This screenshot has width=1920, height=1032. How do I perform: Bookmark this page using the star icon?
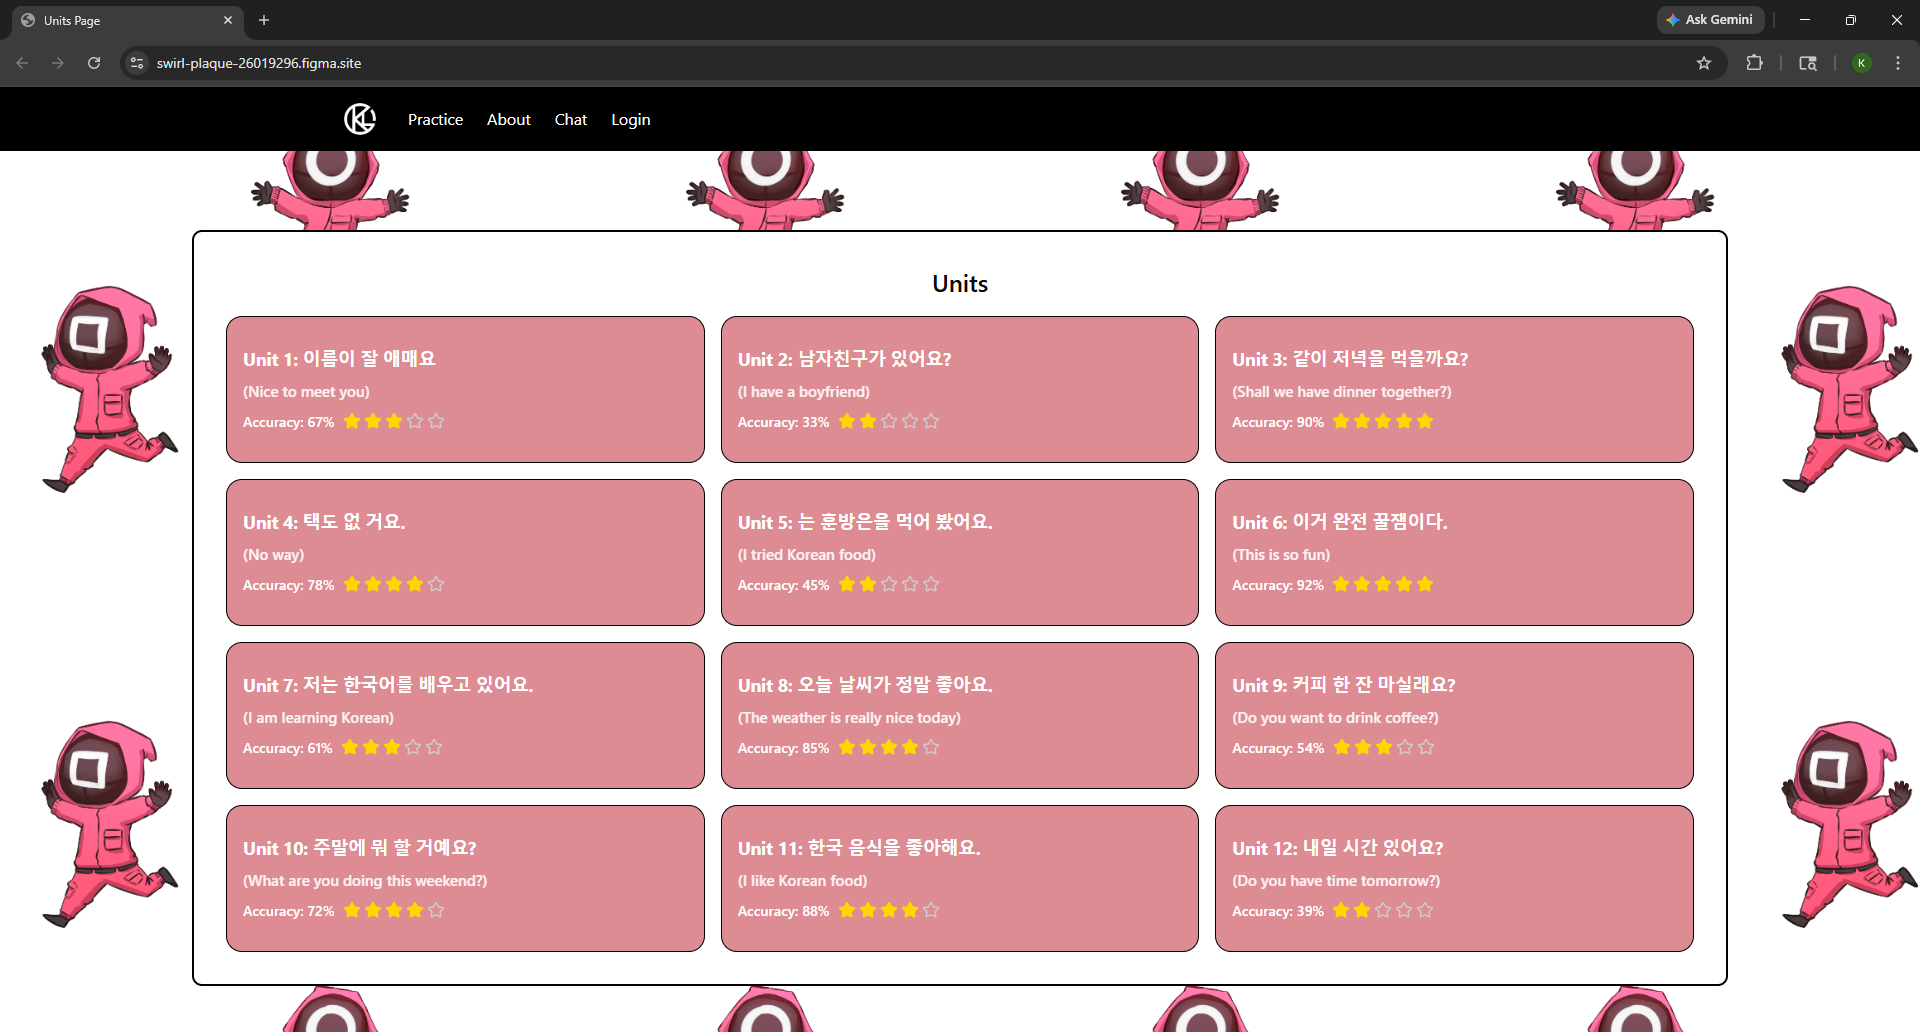point(1704,62)
